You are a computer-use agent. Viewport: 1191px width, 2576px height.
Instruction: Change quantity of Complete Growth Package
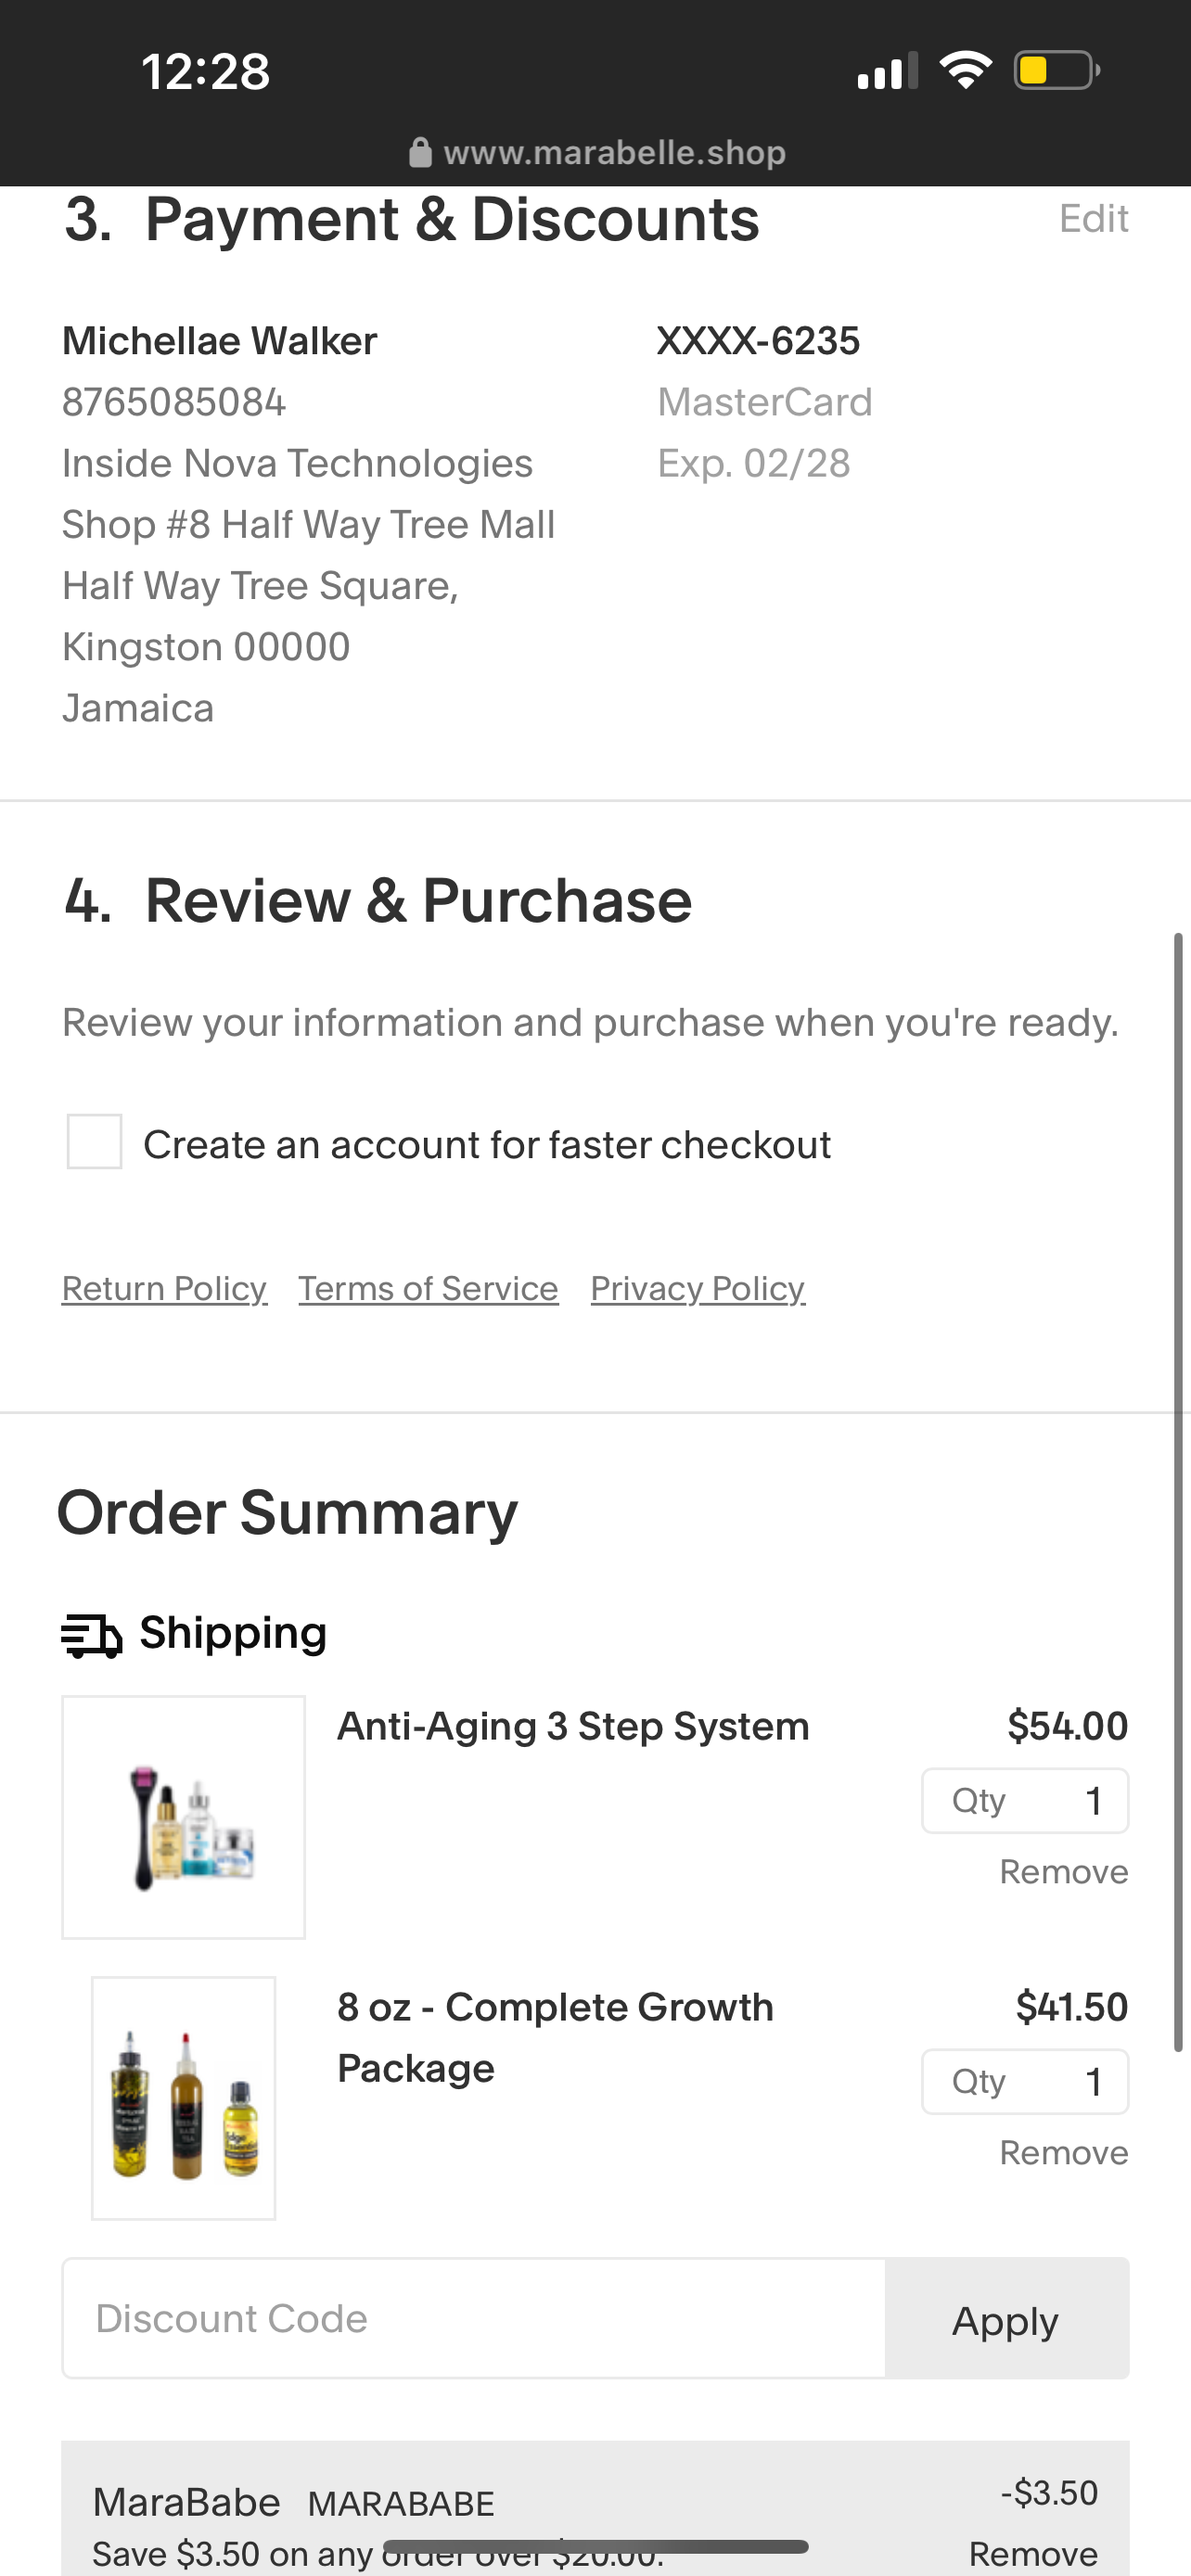(x=1025, y=2082)
